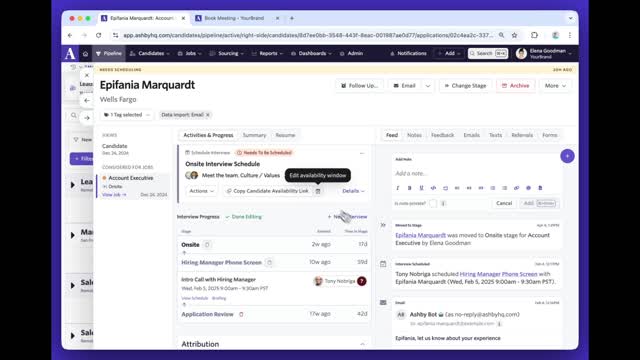
Task: Open the Feedback tab
Action: [442, 135]
